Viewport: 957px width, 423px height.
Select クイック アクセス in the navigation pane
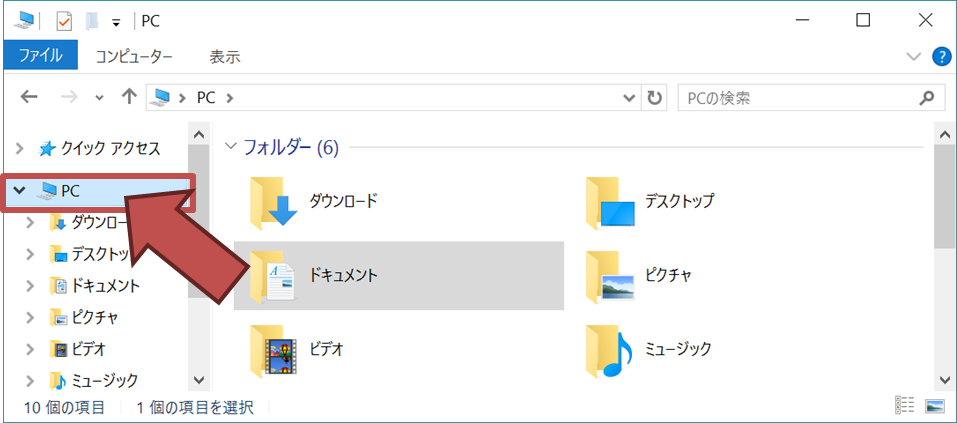click(109, 148)
